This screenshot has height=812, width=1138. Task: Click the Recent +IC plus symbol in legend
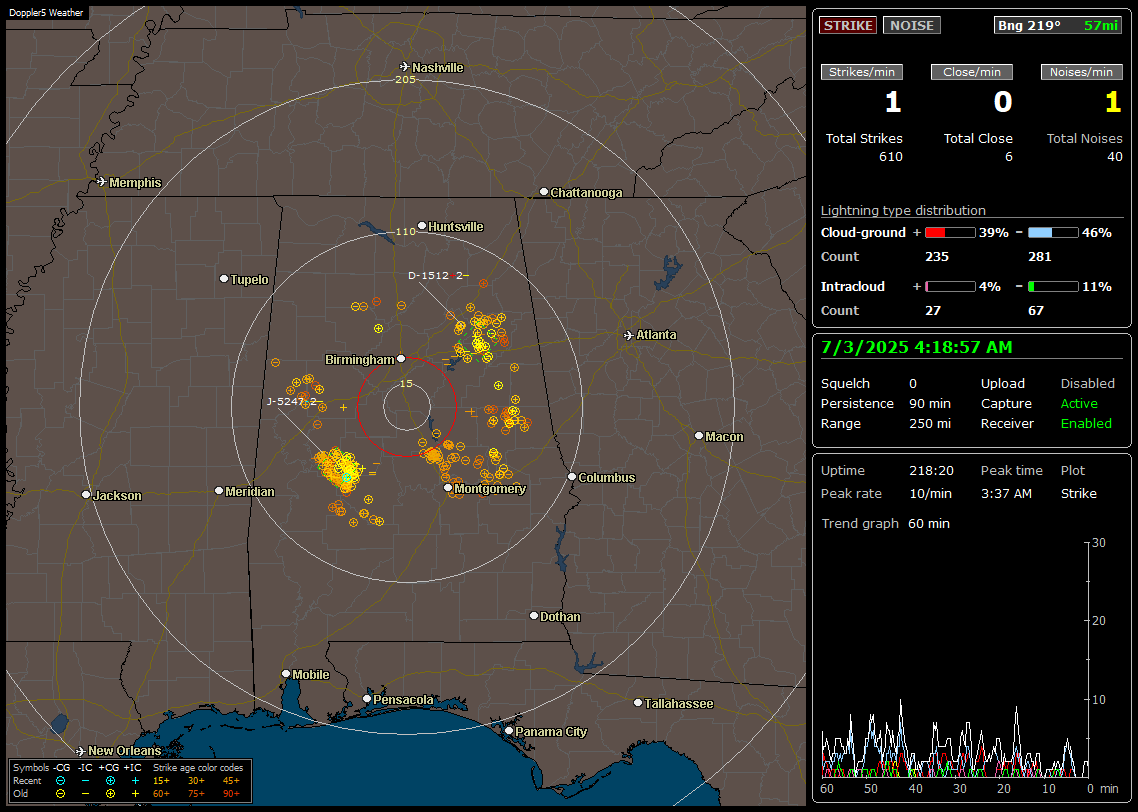point(135,781)
